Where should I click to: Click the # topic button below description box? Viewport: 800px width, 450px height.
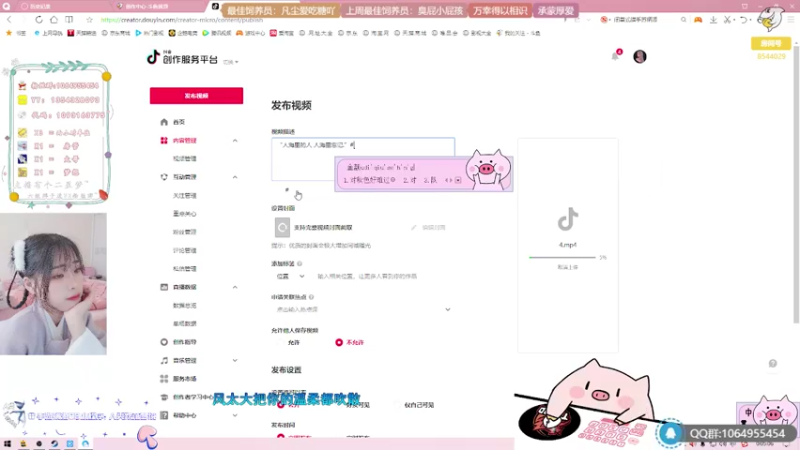[287, 190]
